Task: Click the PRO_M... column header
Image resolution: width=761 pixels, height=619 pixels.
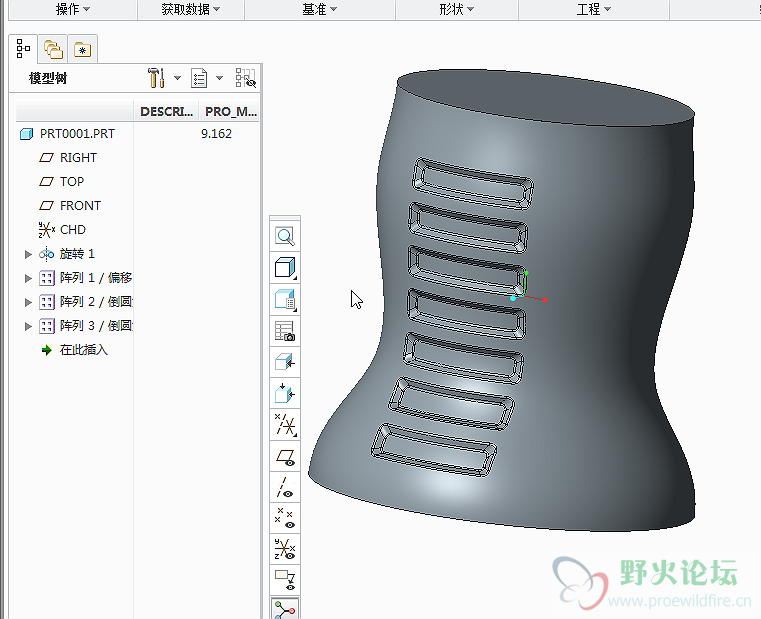Action: point(231,112)
